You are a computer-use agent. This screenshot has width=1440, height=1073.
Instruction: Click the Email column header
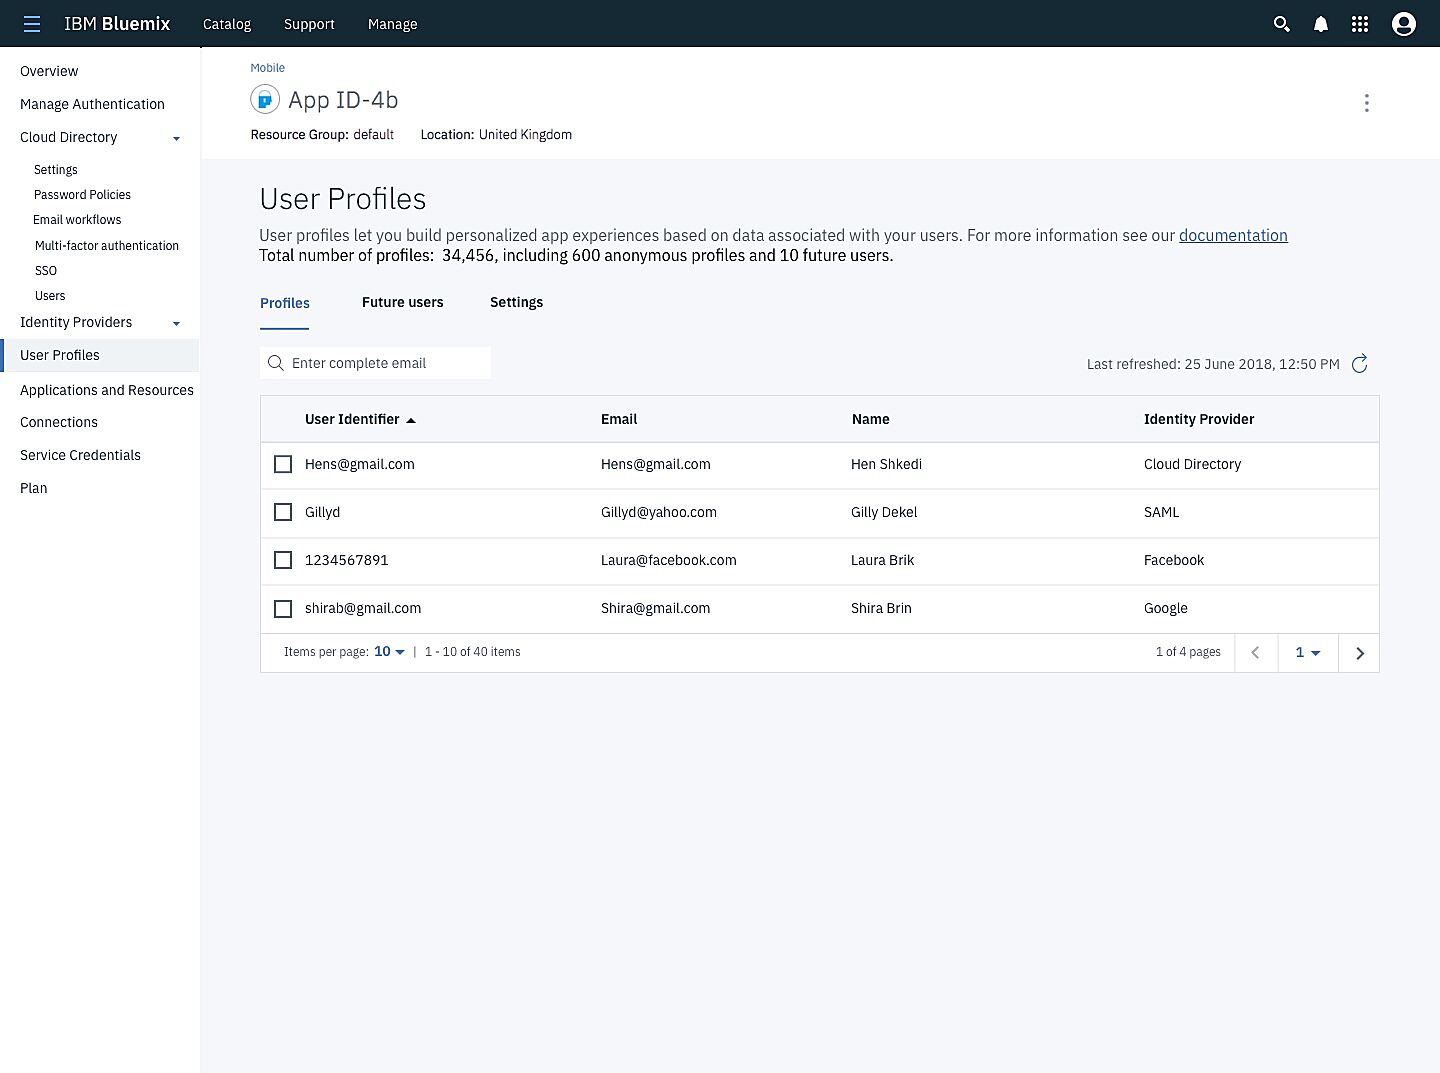pos(619,419)
